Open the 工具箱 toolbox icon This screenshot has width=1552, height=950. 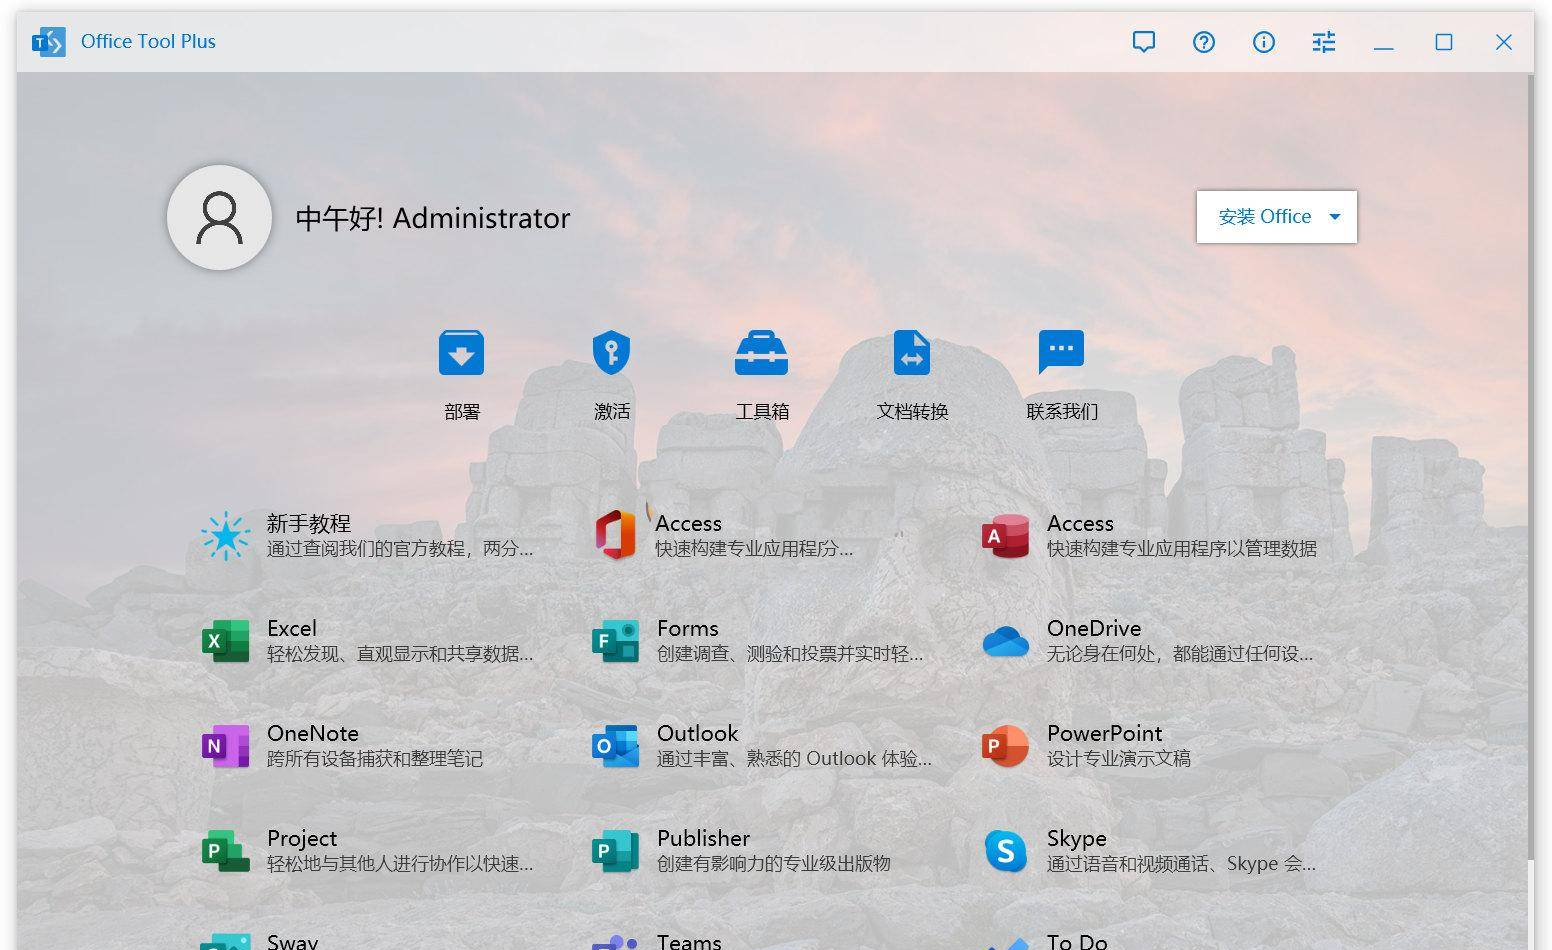(x=761, y=354)
